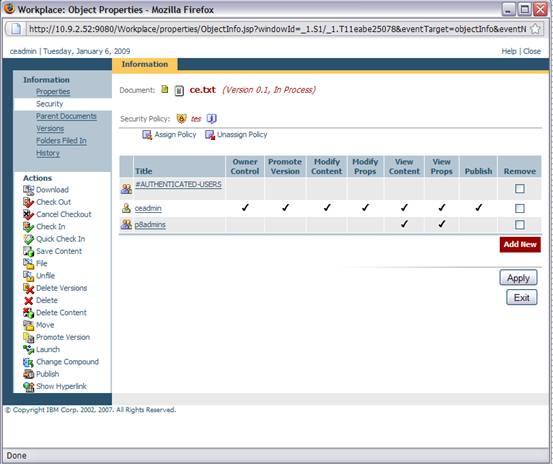Viewport: 553px width, 464px height.
Task: Click the Help link
Action: (509, 51)
